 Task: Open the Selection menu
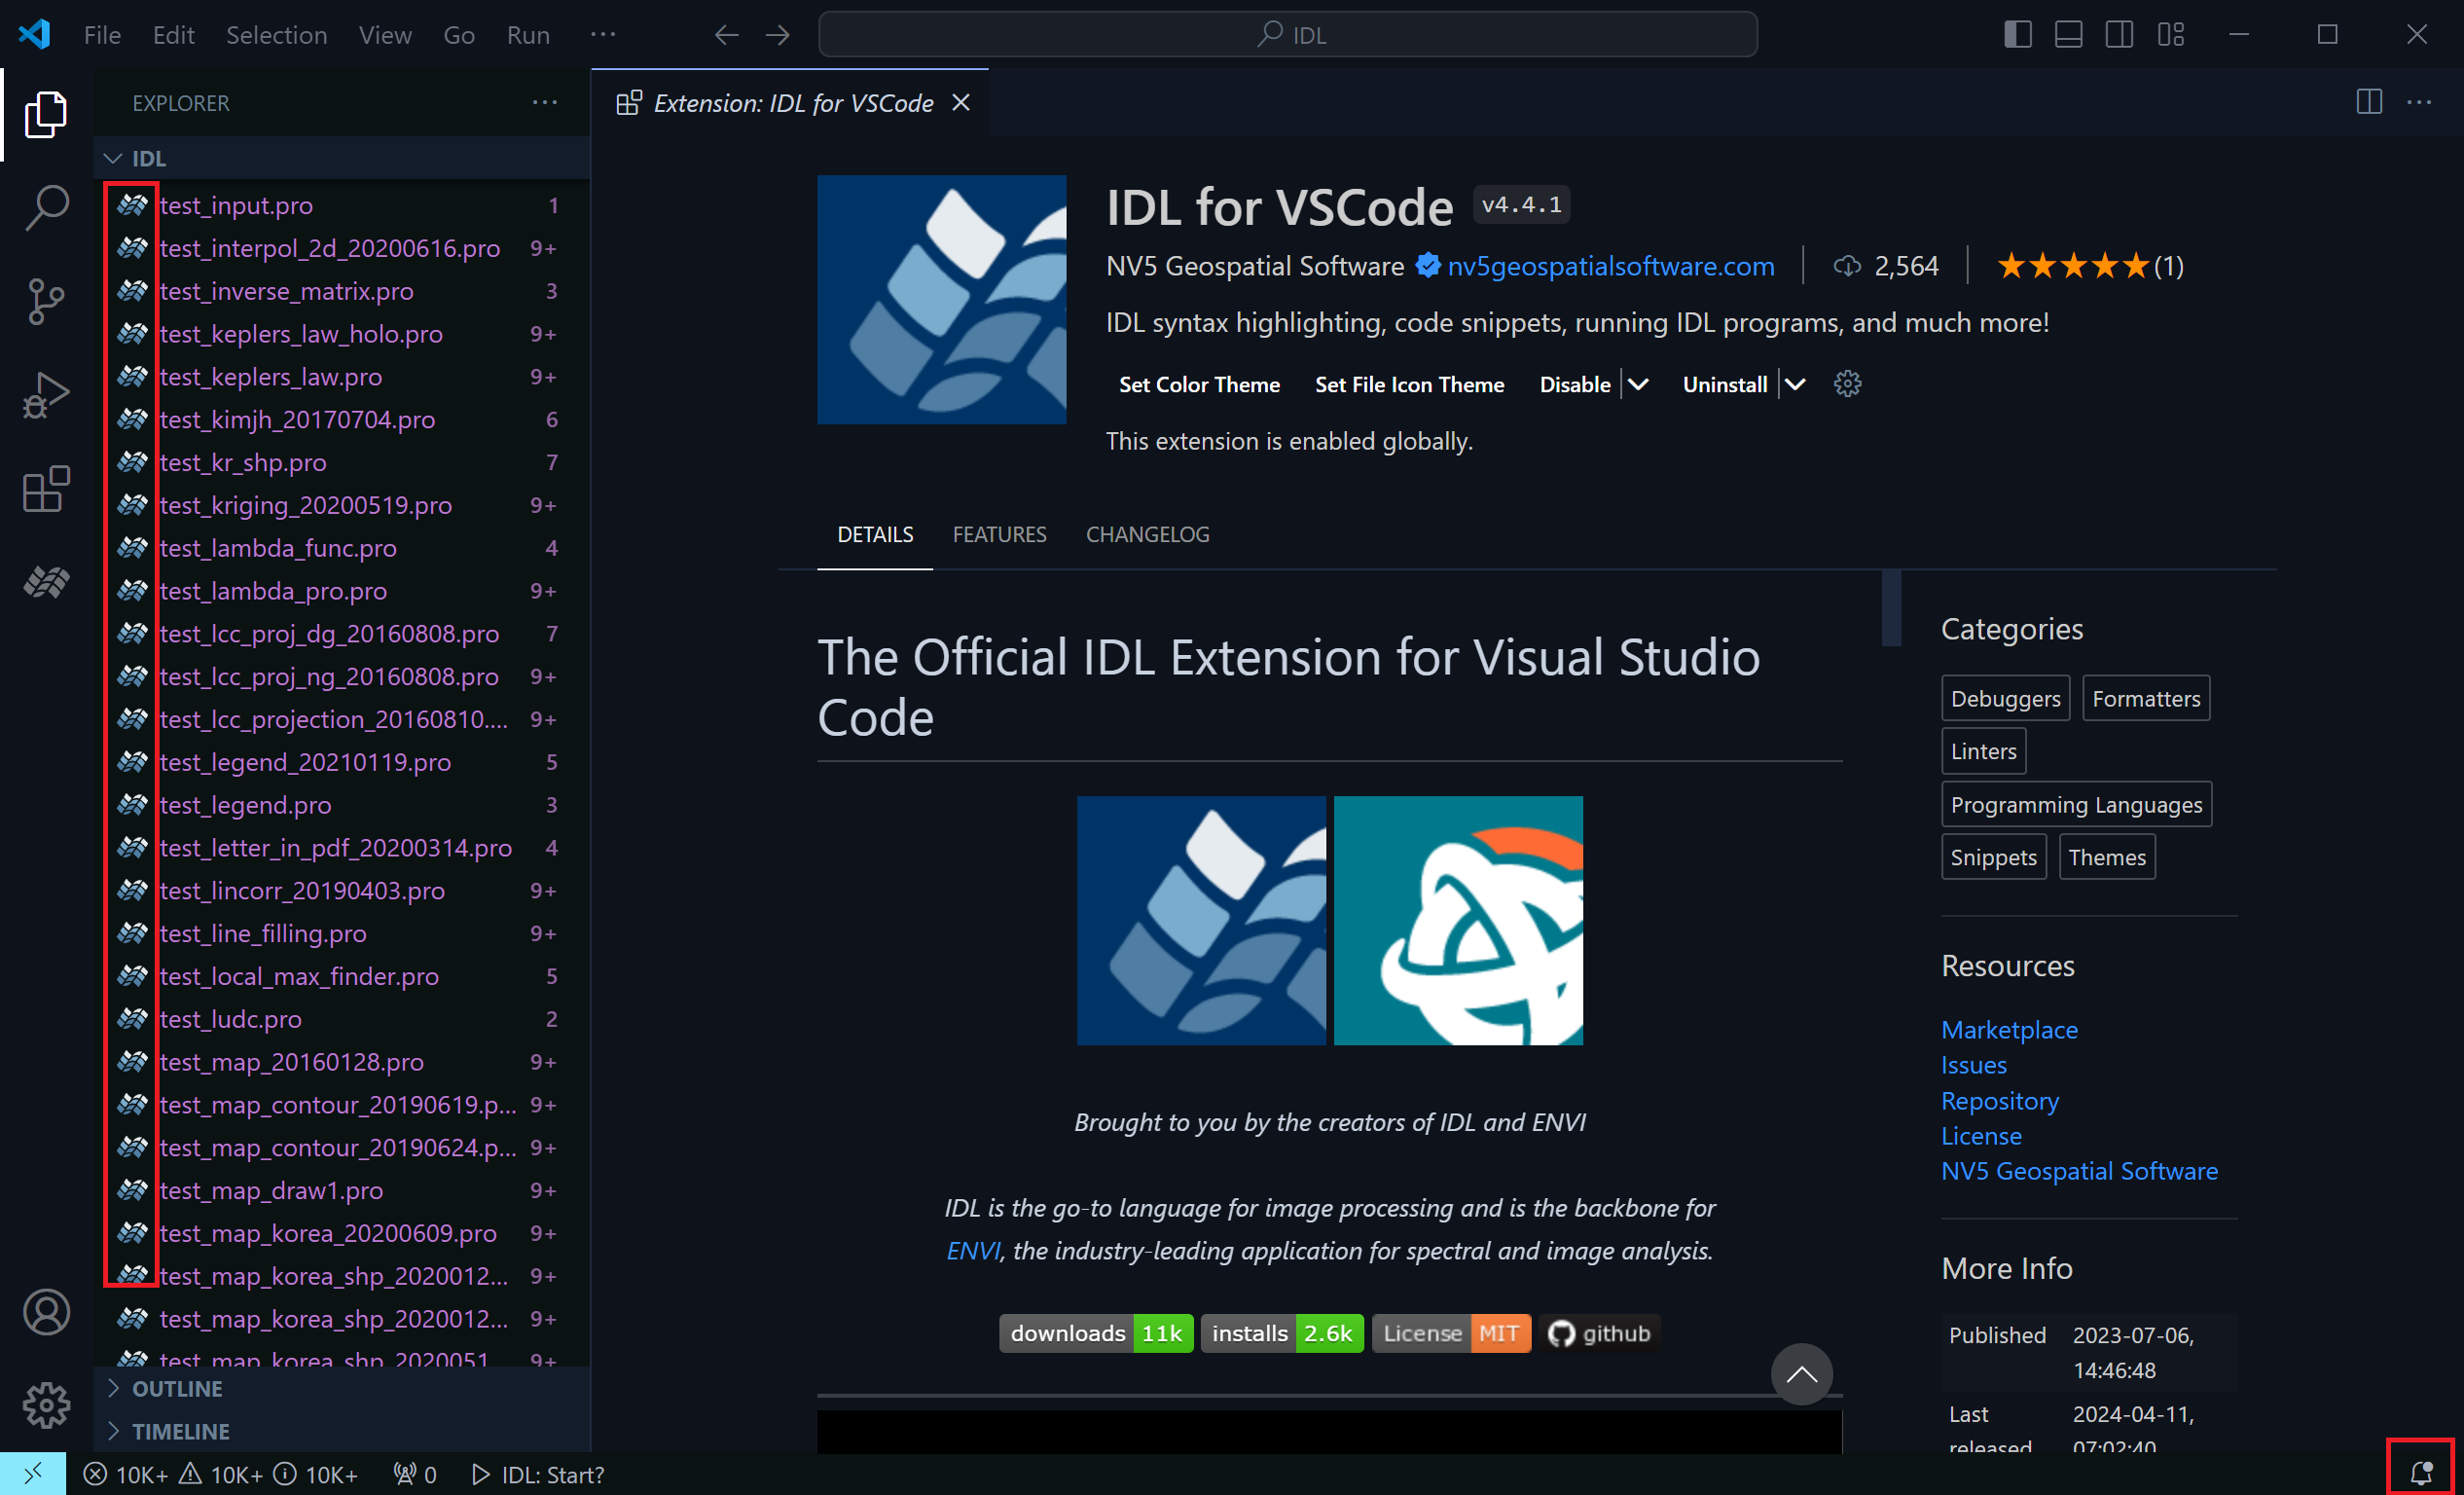(276, 35)
